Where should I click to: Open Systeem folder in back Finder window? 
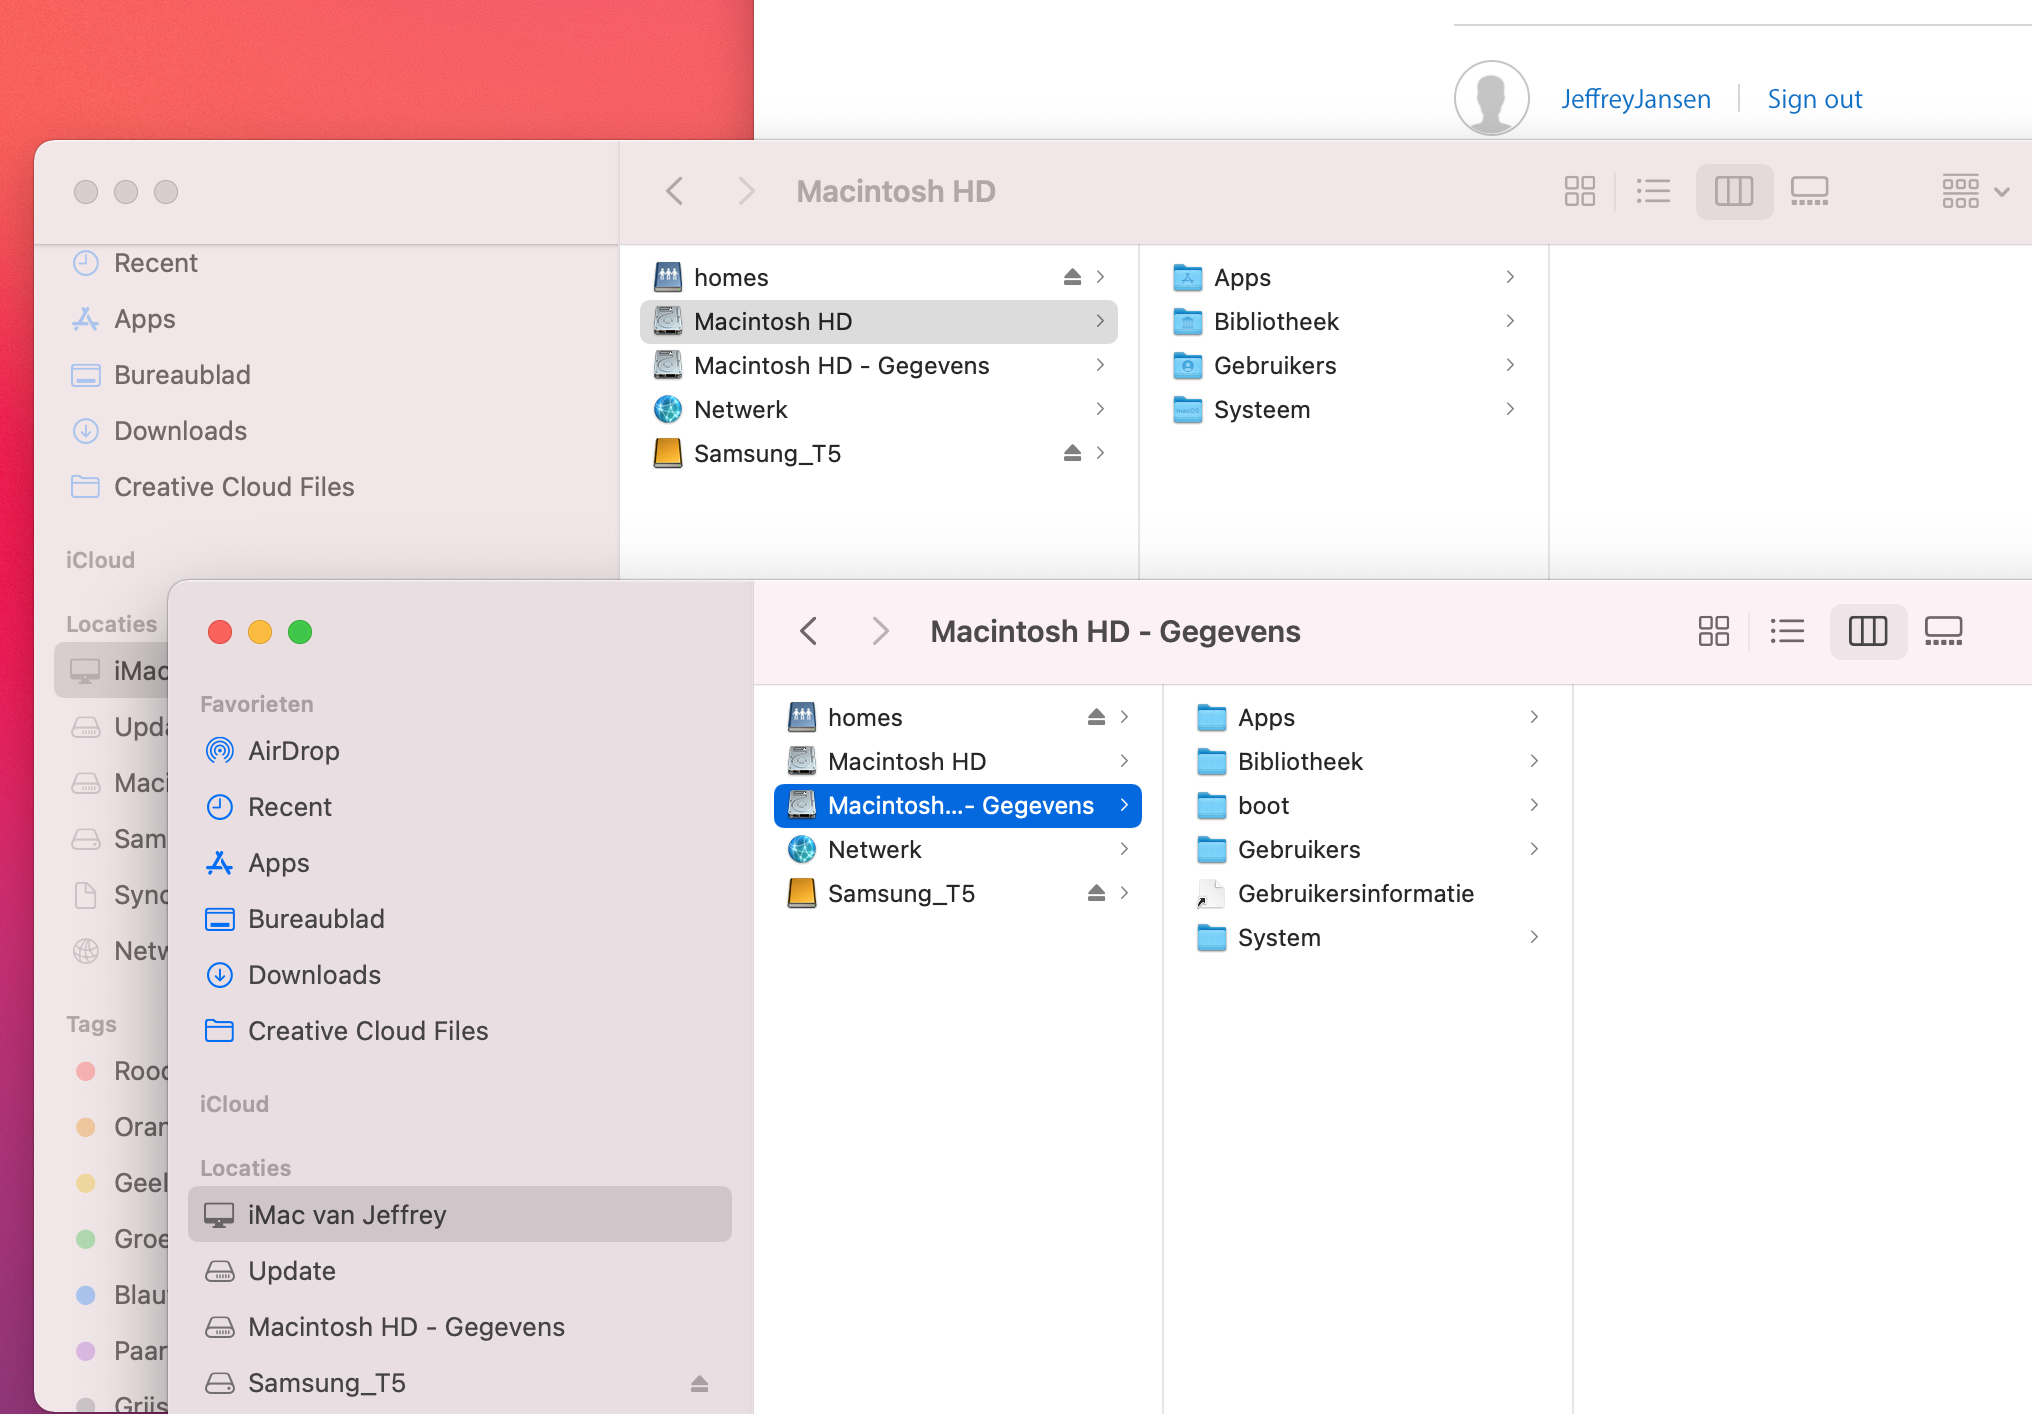[1261, 409]
